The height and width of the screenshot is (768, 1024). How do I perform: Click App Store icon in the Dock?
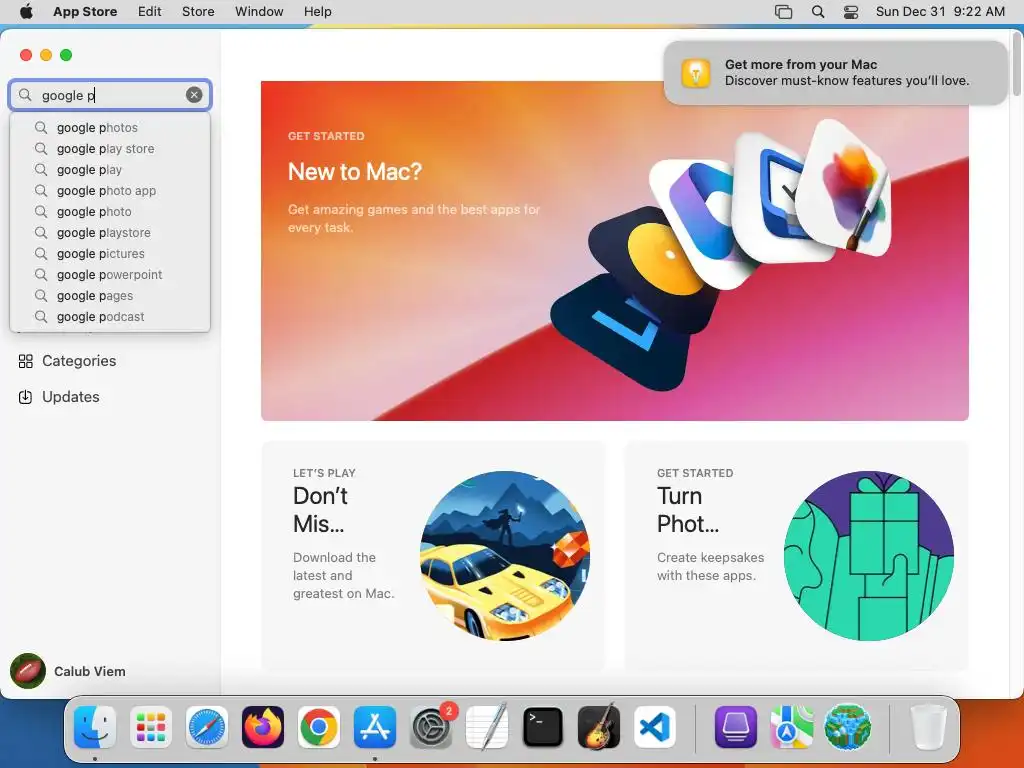coord(375,727)
